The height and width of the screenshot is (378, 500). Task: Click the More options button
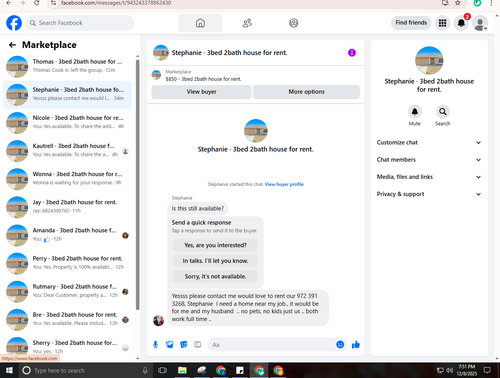(x=306, y=92)
